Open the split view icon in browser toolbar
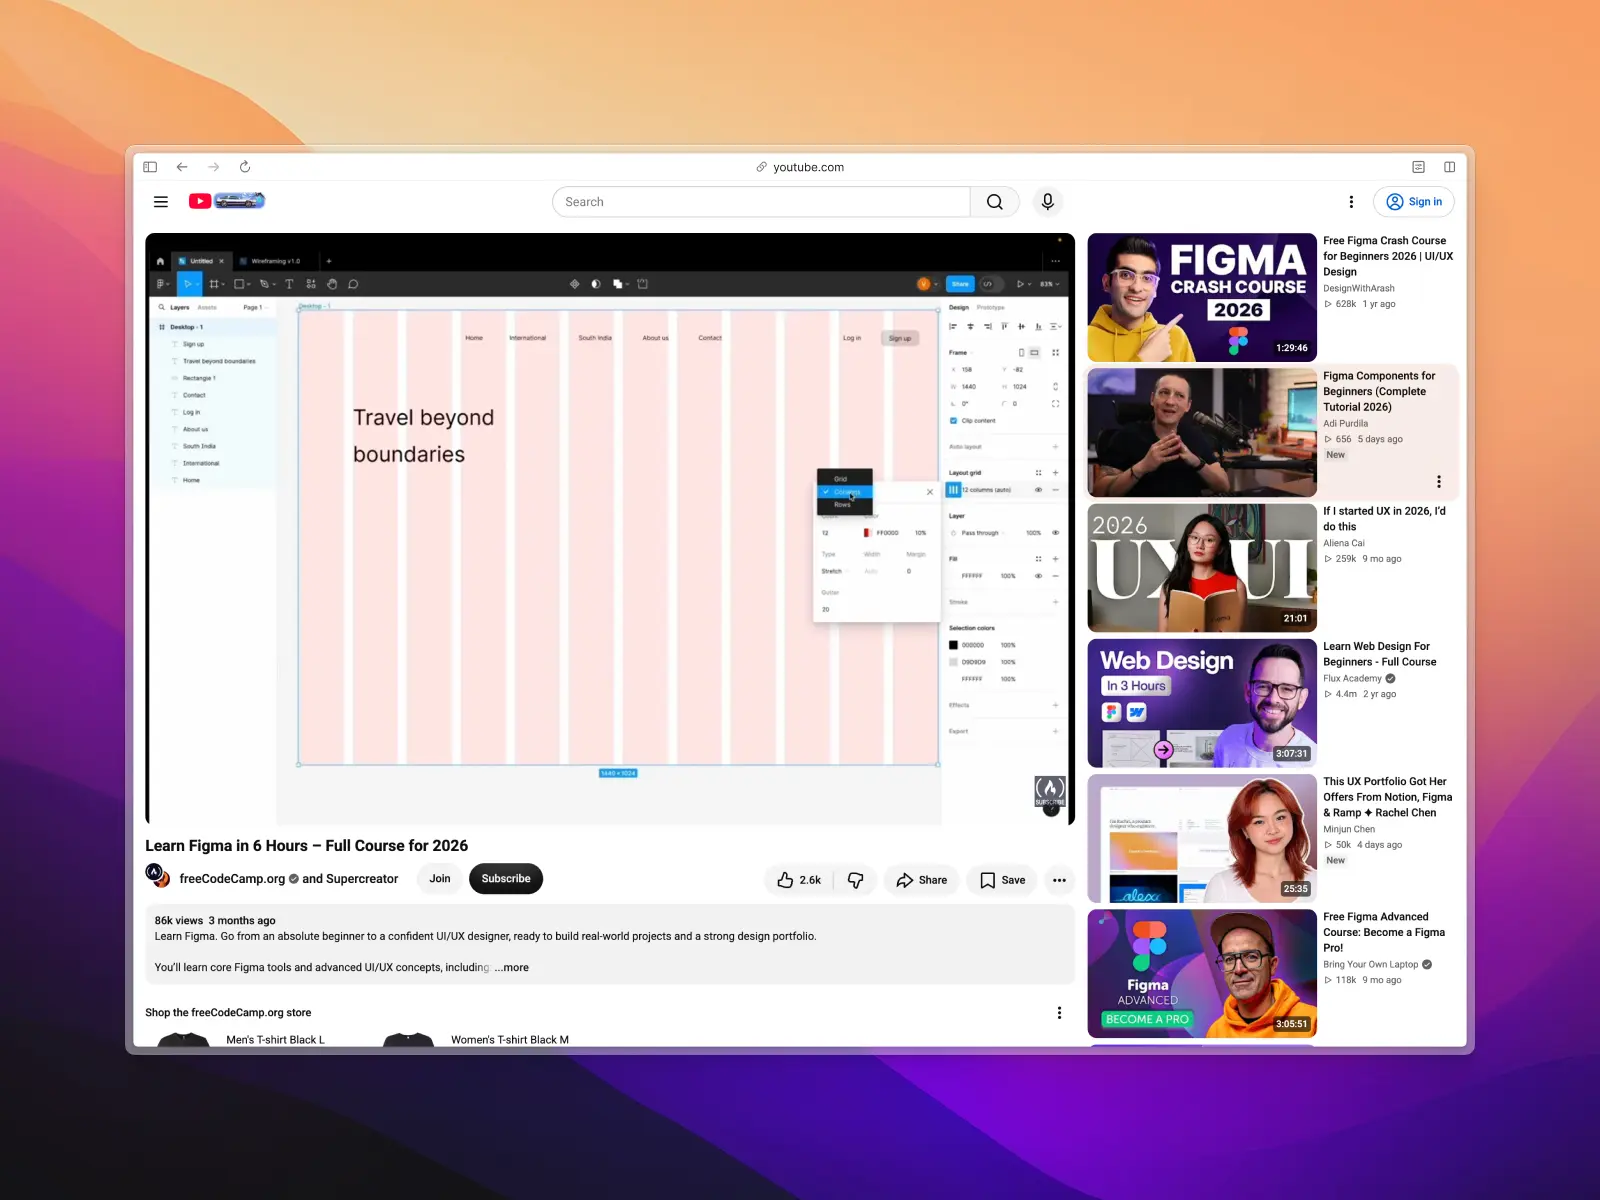This screenshot has height=1200, width=1600. click(x=1449, y=167)
